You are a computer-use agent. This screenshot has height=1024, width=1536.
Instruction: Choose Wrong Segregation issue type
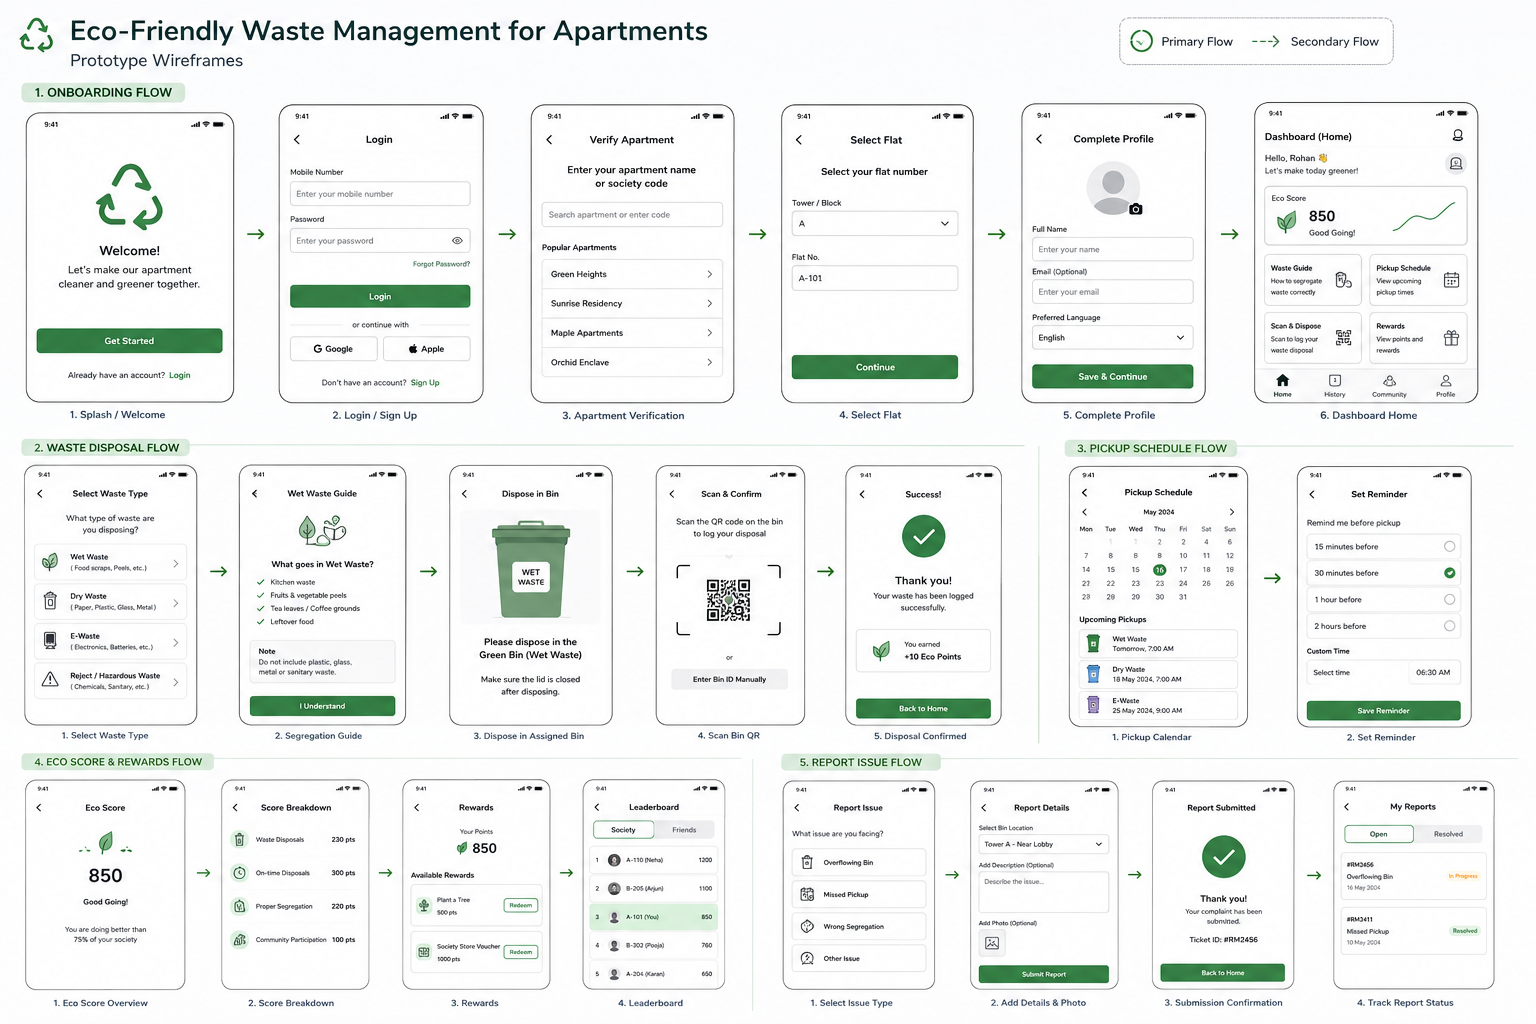pos(859,926)
